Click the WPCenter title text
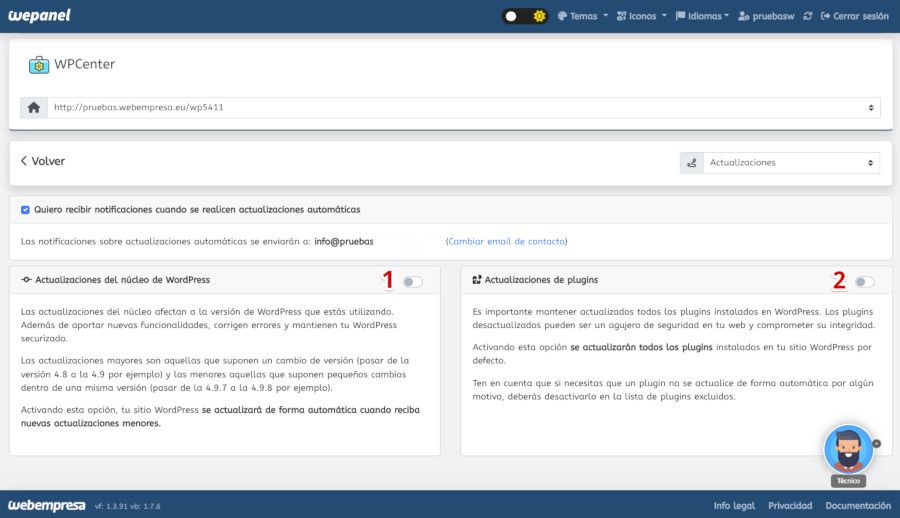Viewport: 900px width, 518px height. (x=84, y=64)
